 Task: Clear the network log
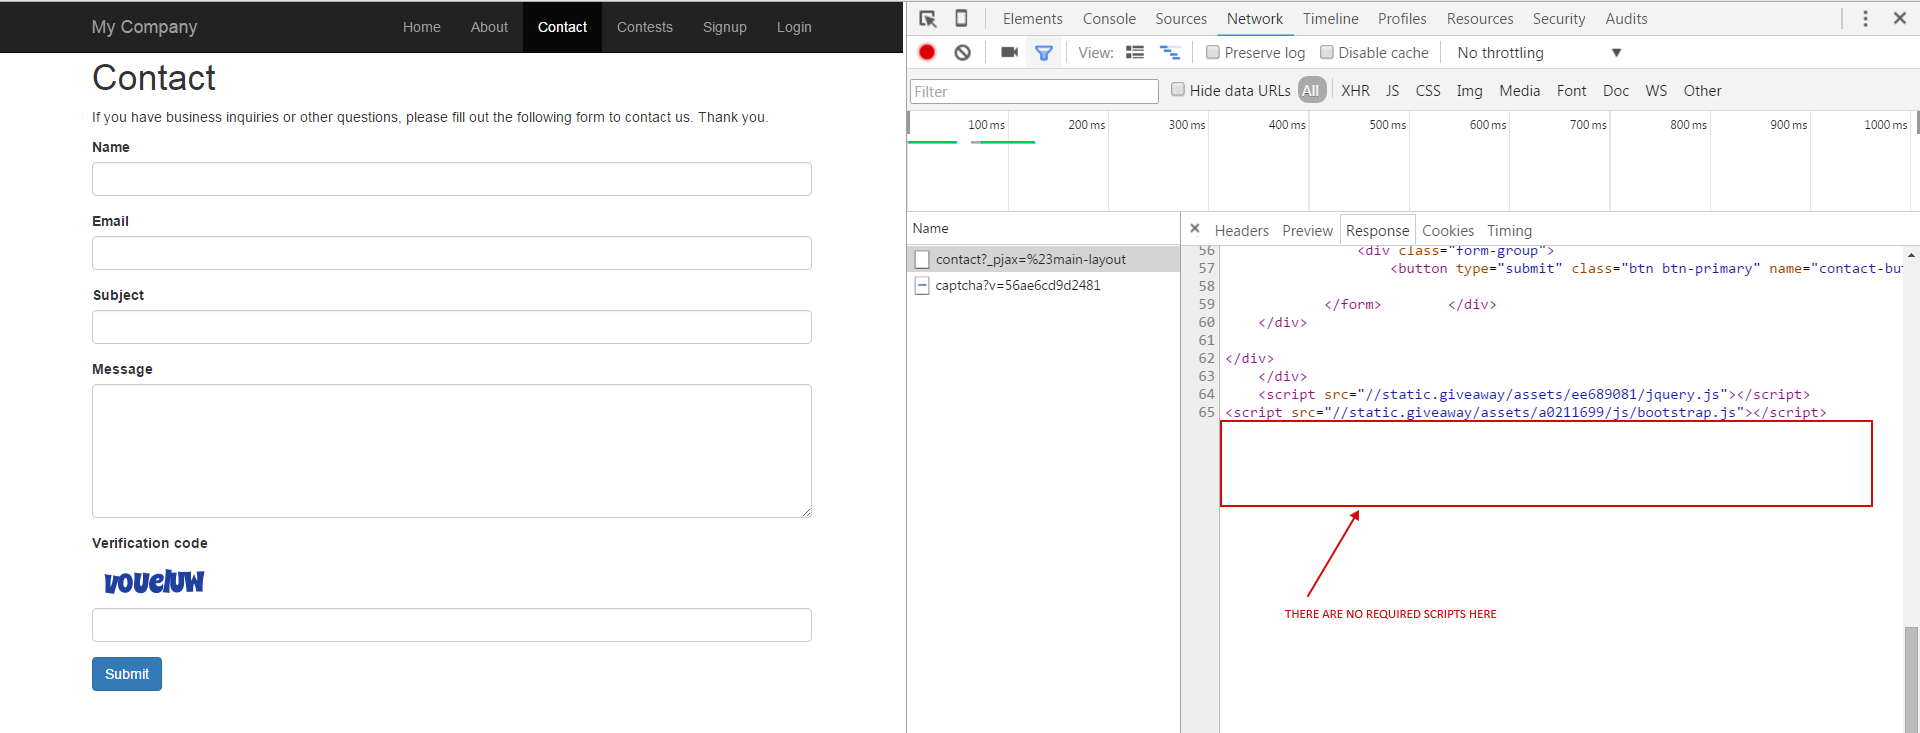click(x=962, y=52)
